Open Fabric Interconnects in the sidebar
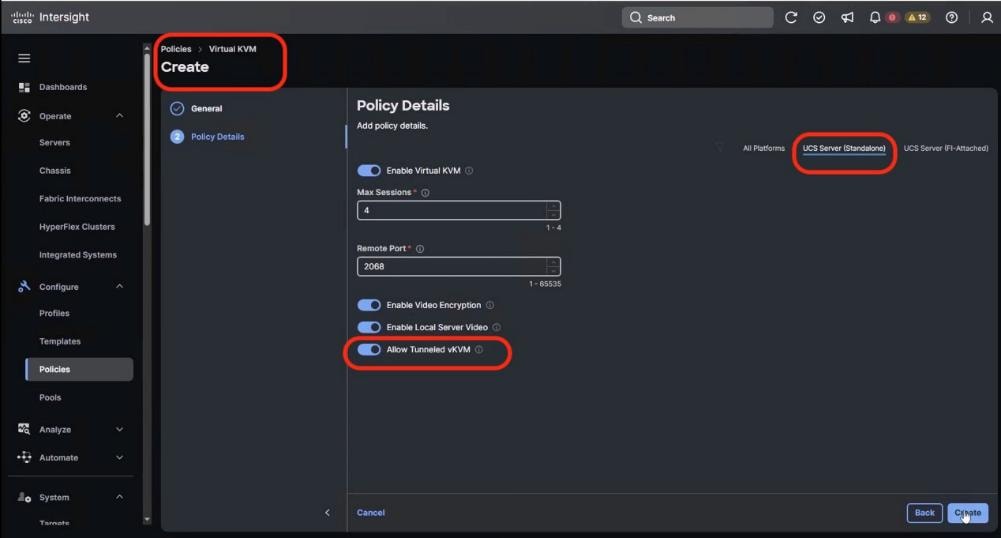This screenshot has height=538, width=1001. (x=80, y=198)
